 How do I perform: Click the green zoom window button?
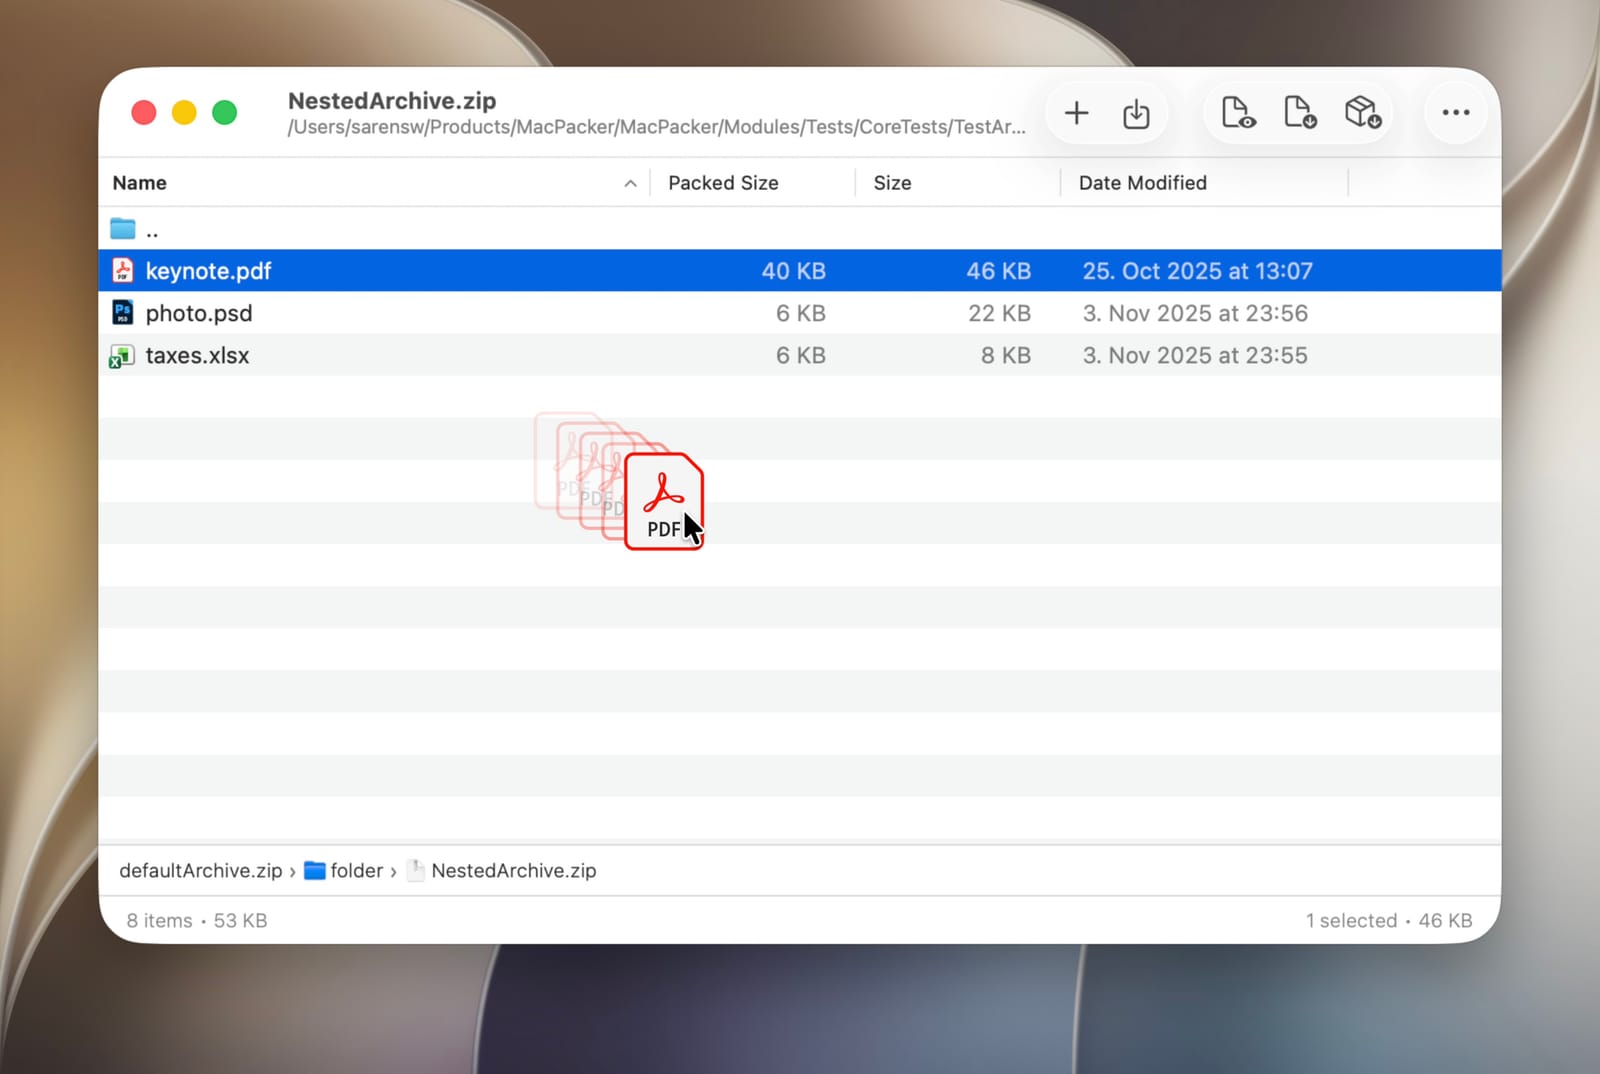point(225,113)
